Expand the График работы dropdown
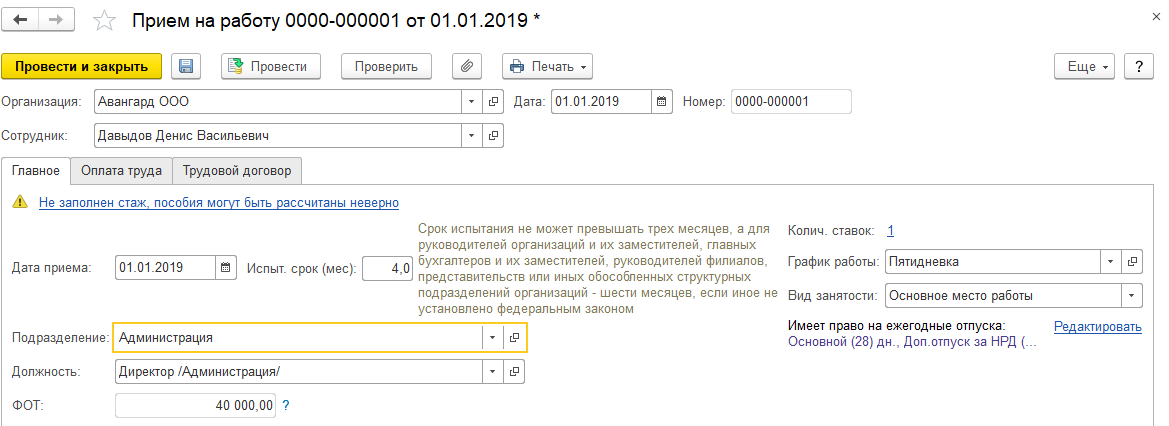Viewport: 1169px width, 426px height. pos(1111,262)
